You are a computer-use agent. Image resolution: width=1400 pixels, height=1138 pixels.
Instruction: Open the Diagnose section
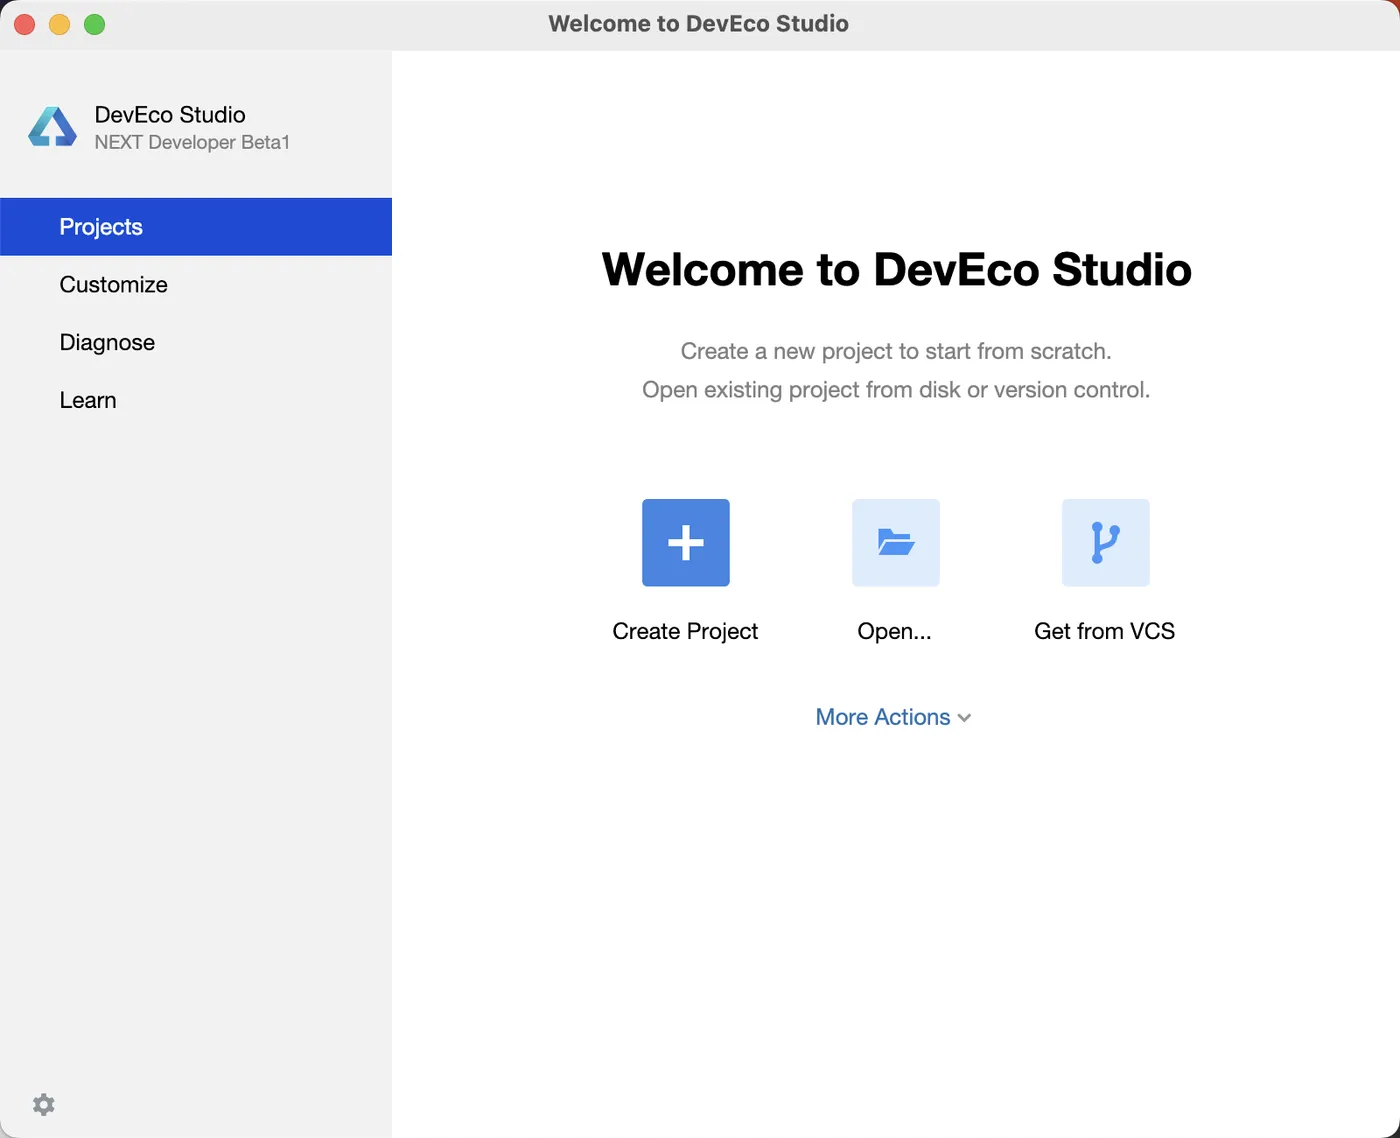coord(196,343)
